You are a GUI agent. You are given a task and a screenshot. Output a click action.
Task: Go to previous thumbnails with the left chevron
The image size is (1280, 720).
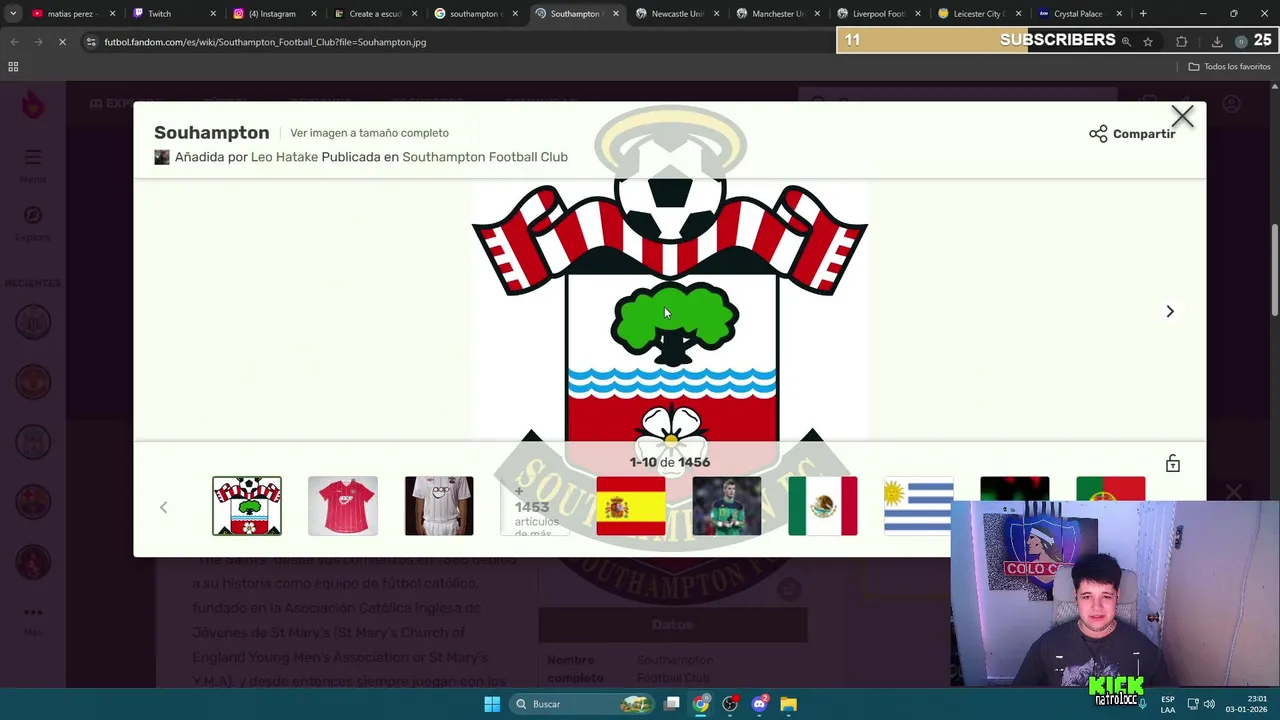[164, 507]
